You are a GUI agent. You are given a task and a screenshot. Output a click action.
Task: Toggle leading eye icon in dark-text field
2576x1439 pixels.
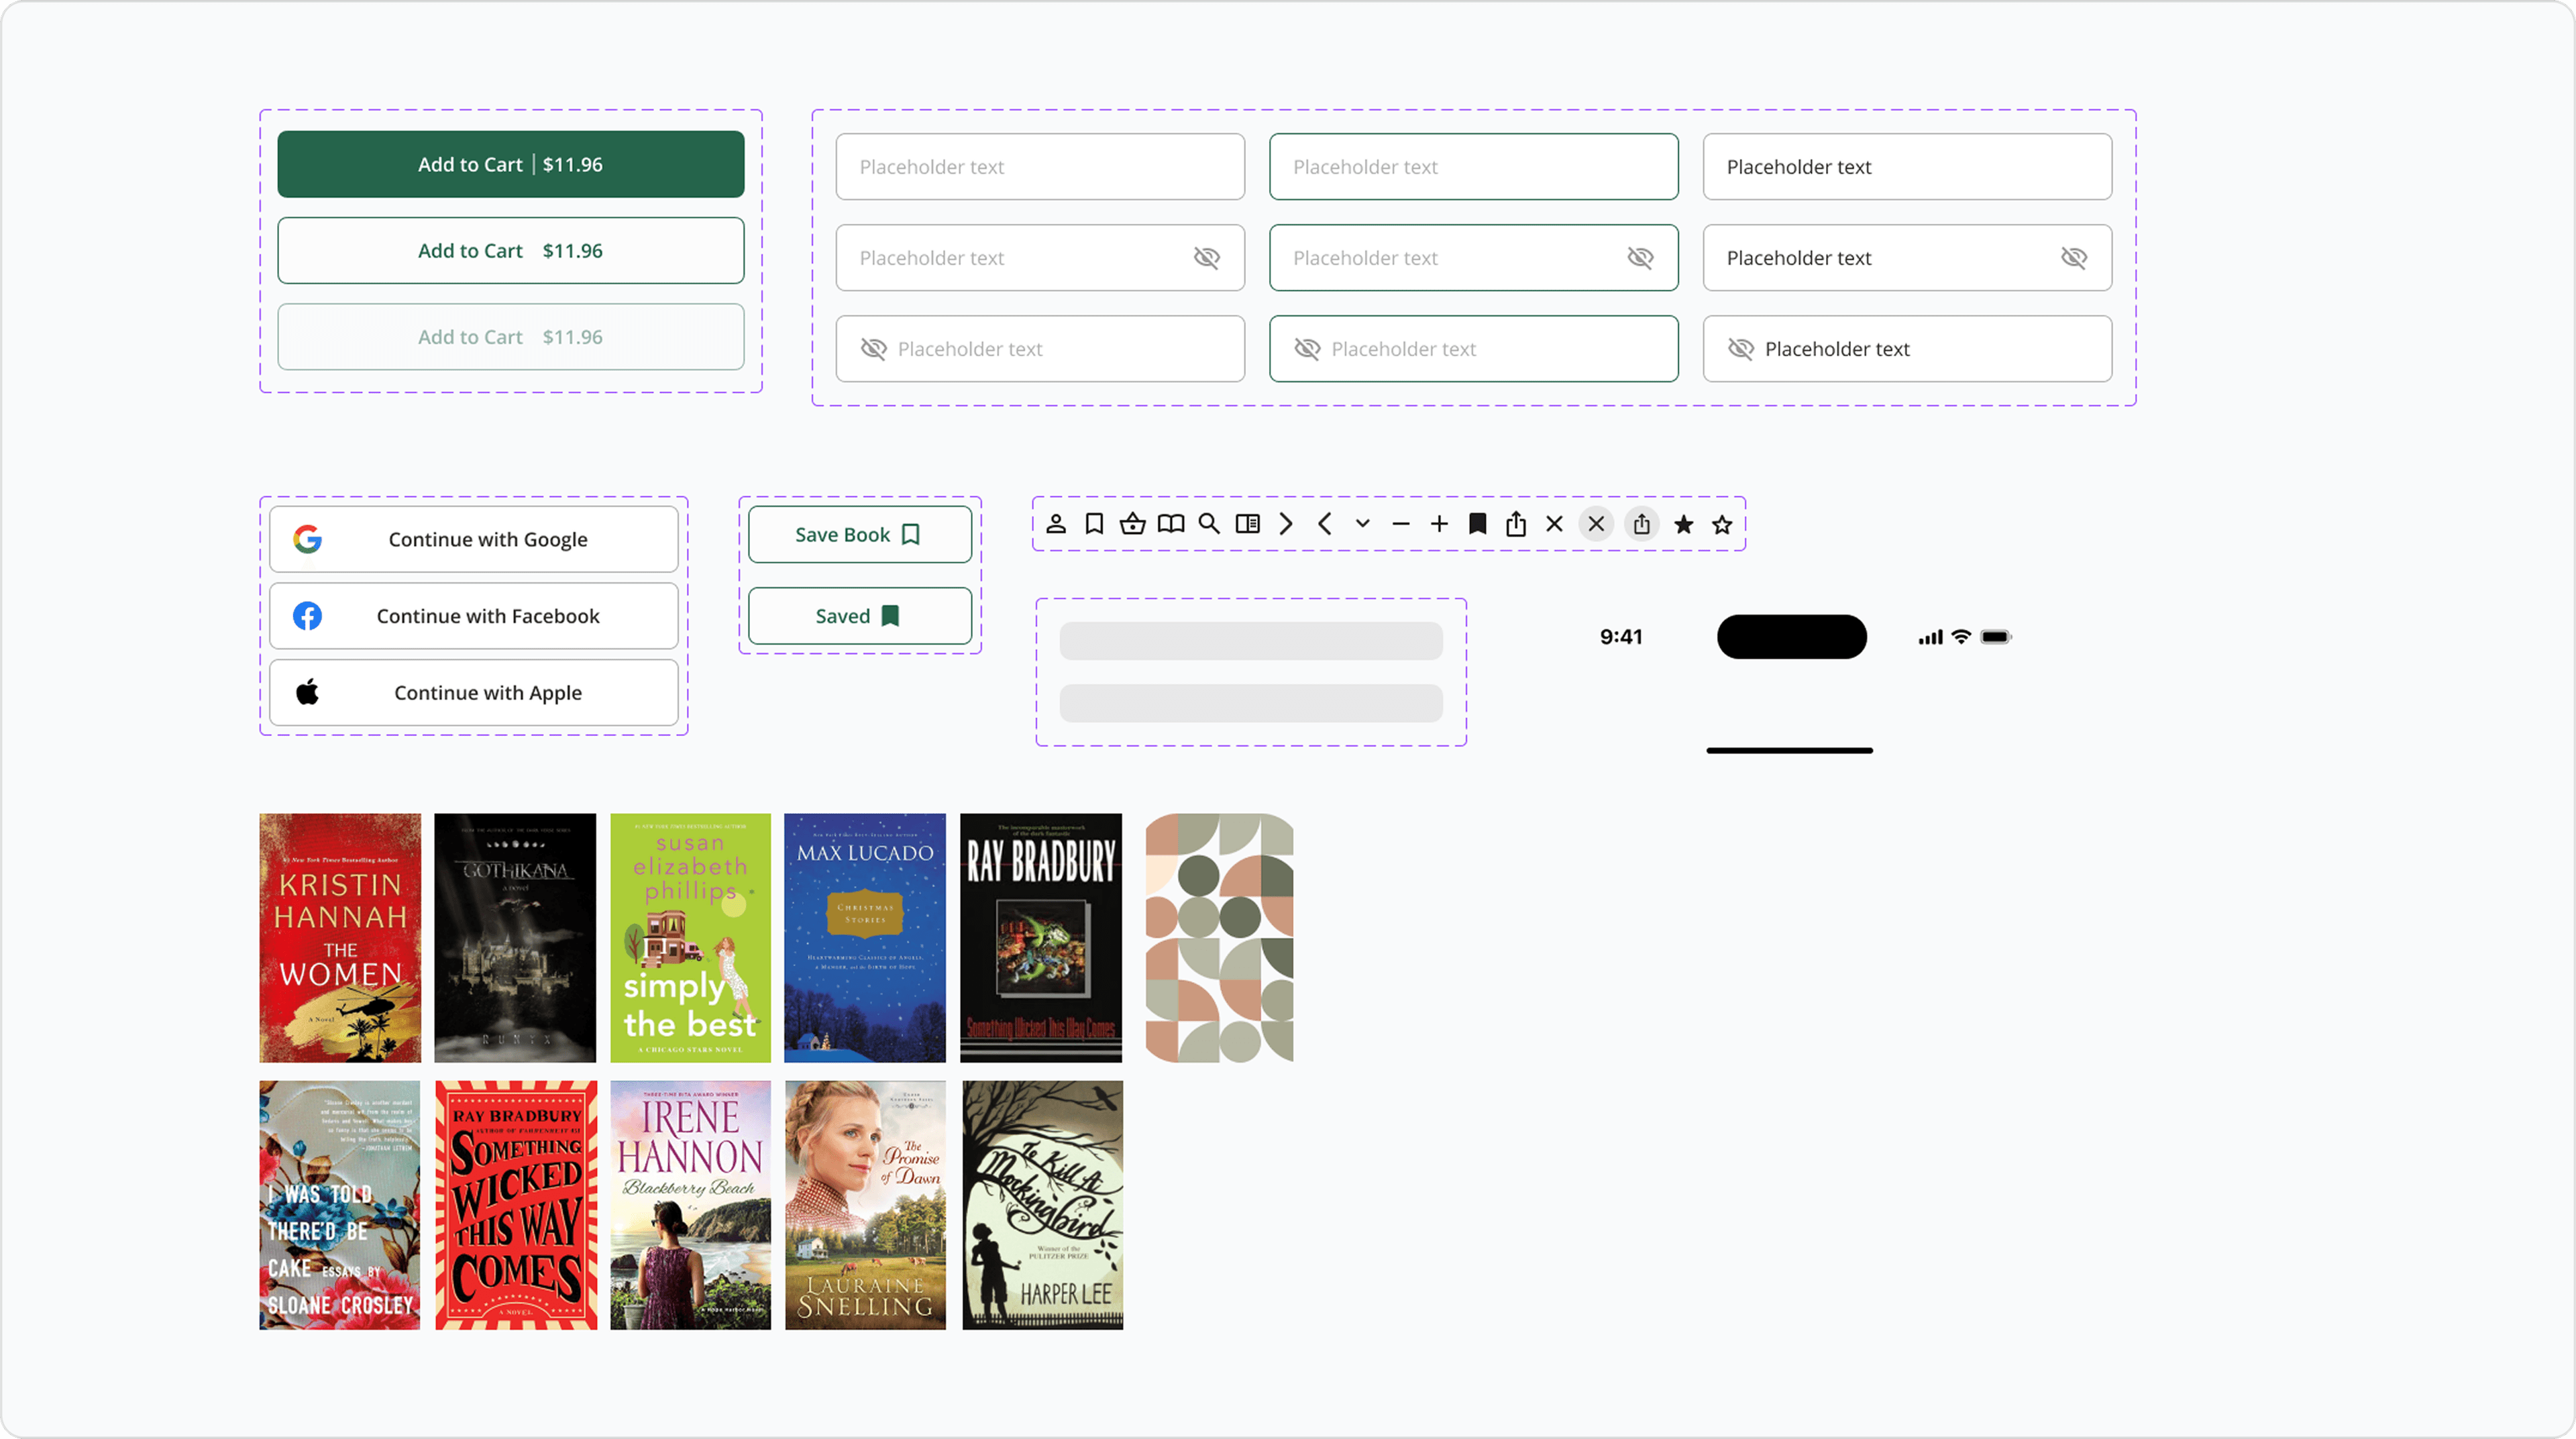[1741, 349]
